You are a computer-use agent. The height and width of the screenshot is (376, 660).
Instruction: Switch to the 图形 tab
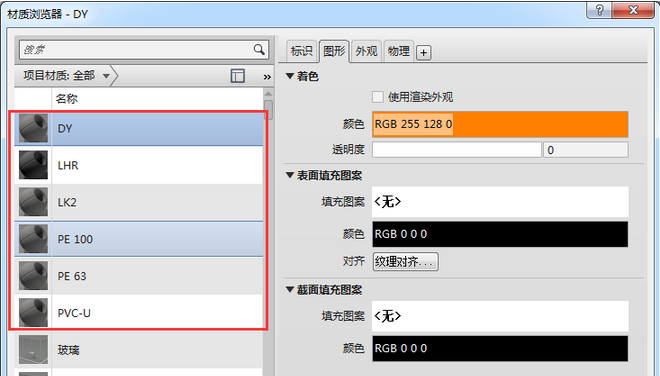[x=334, y=51]
